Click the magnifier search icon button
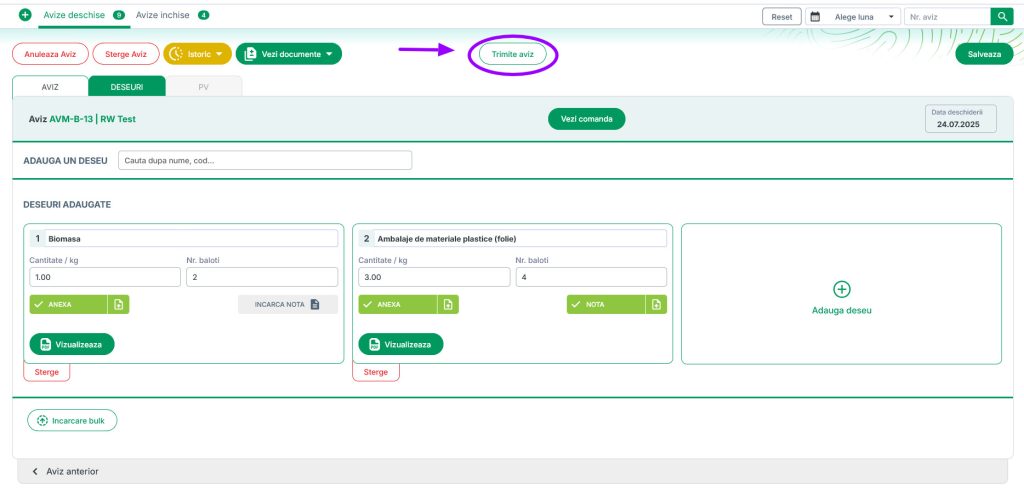 pyautogui.click(x=1001, y=17)
